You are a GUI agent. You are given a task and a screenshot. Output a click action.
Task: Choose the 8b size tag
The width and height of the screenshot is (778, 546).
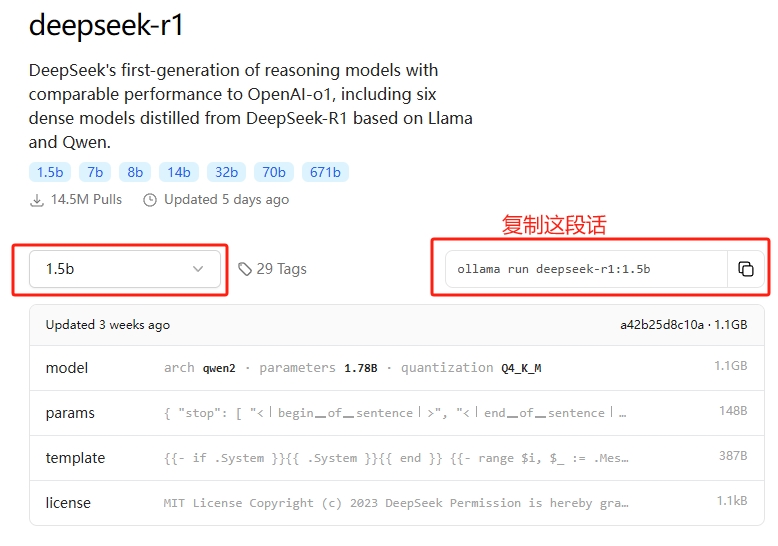[135, 172]
